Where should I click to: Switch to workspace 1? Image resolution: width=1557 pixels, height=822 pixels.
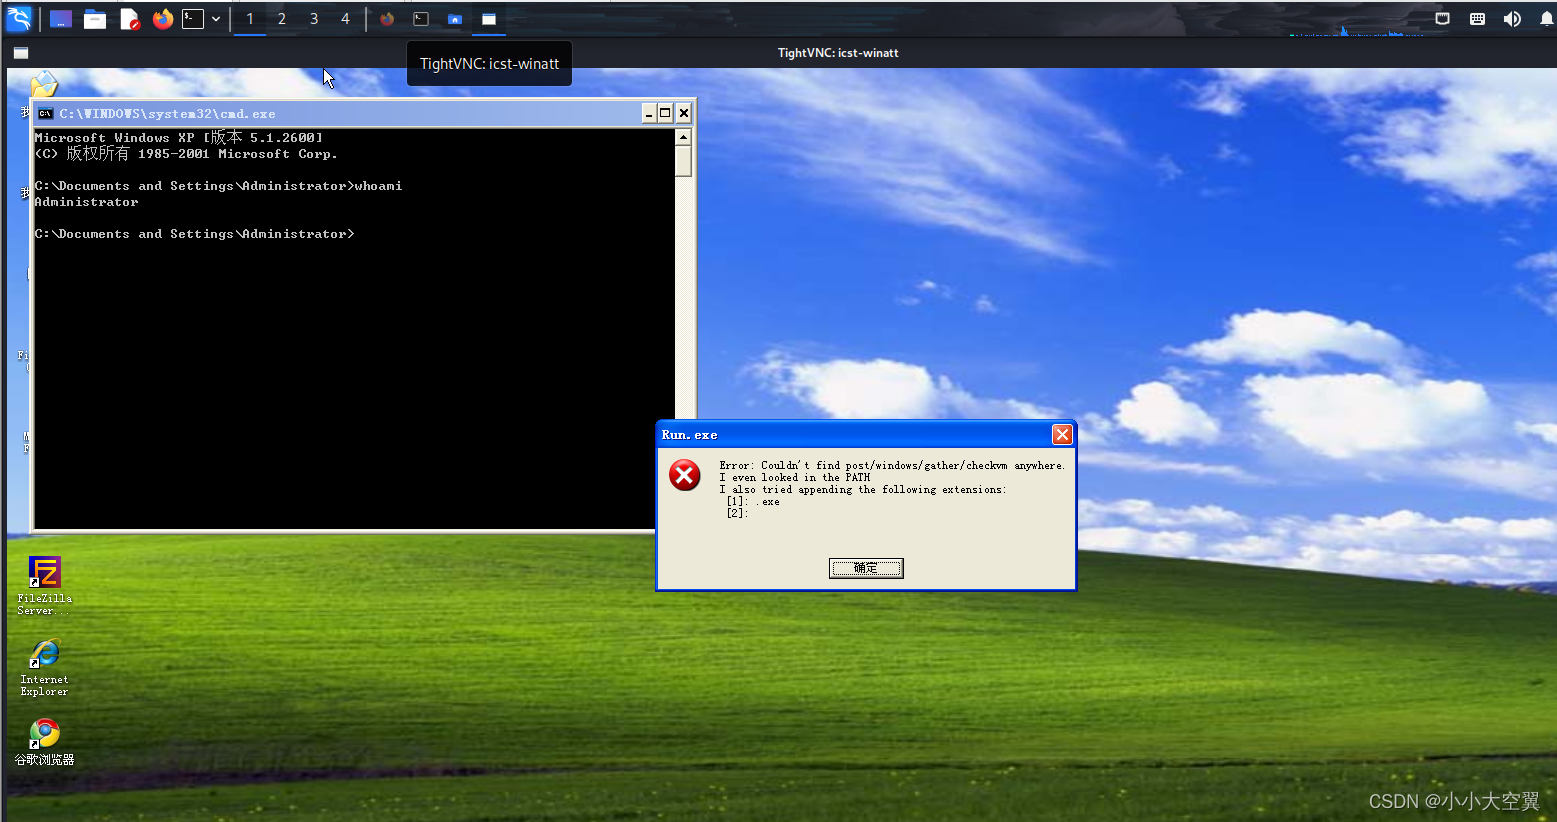point(250,19)
